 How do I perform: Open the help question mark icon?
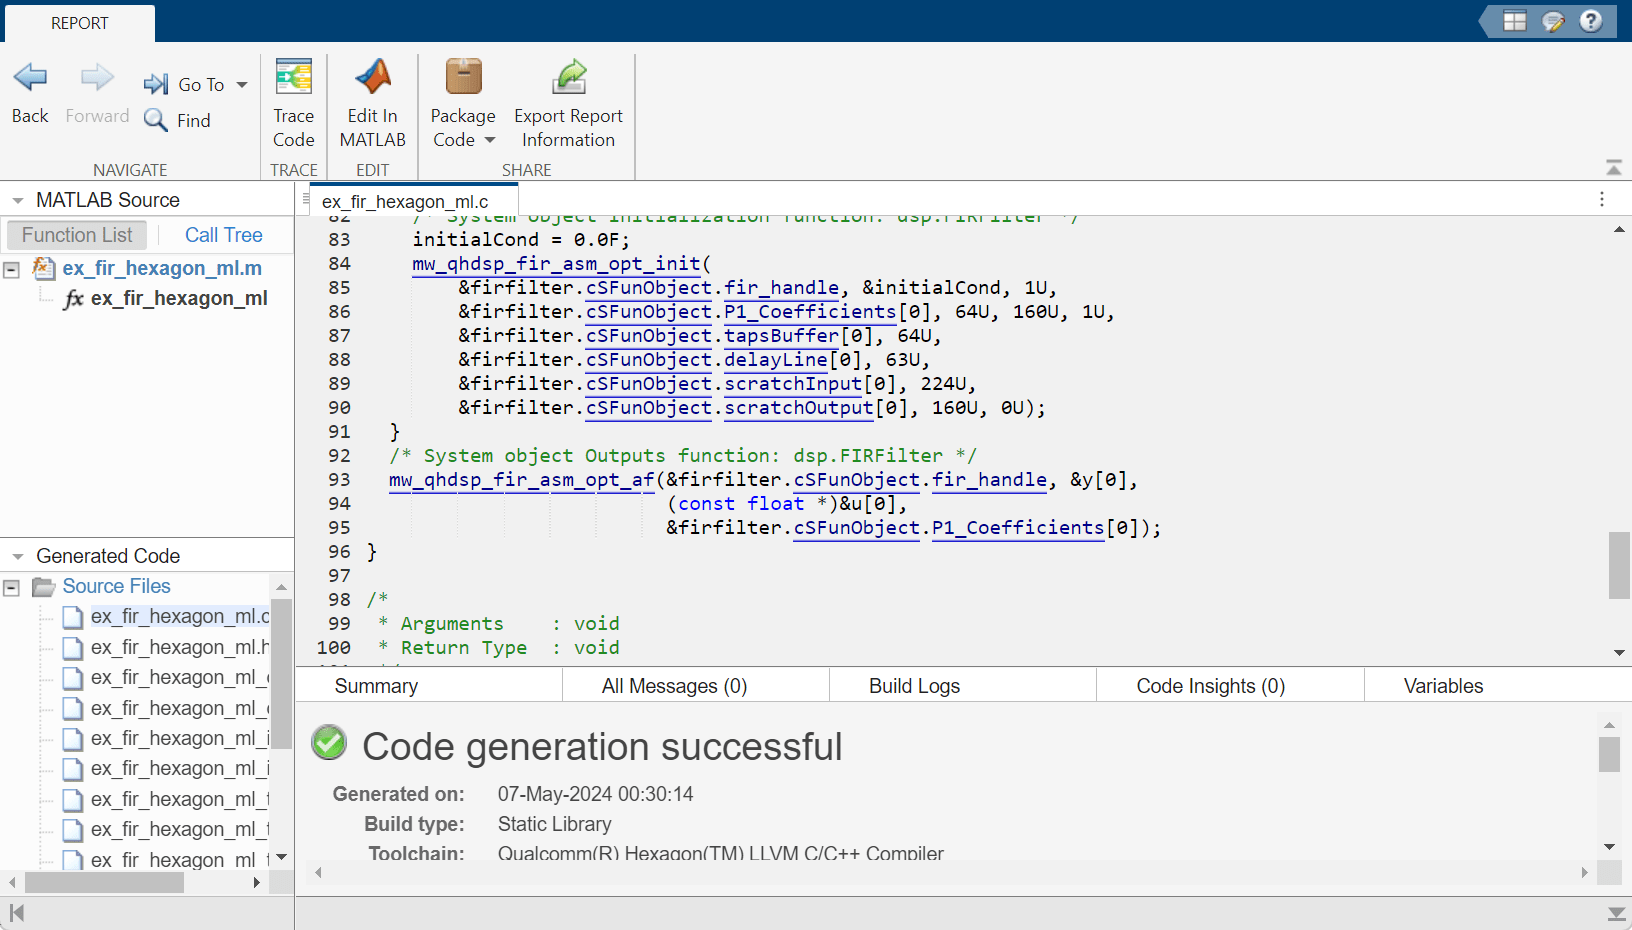[1591, 21]
